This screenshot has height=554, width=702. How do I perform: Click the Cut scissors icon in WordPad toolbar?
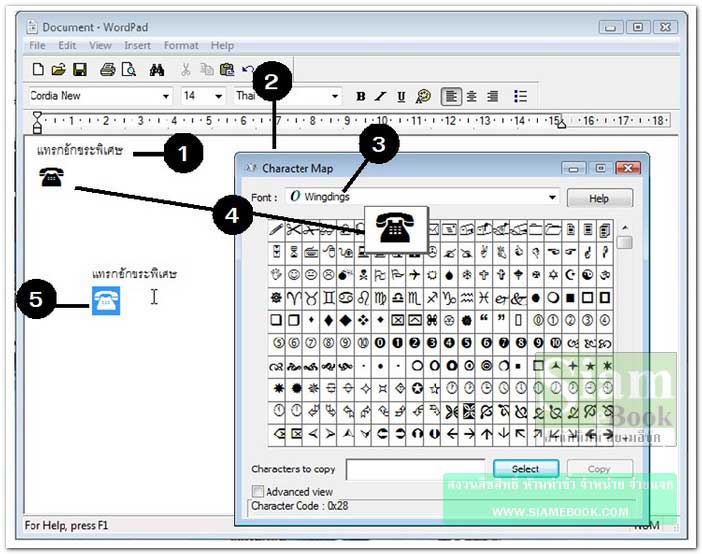185,69
